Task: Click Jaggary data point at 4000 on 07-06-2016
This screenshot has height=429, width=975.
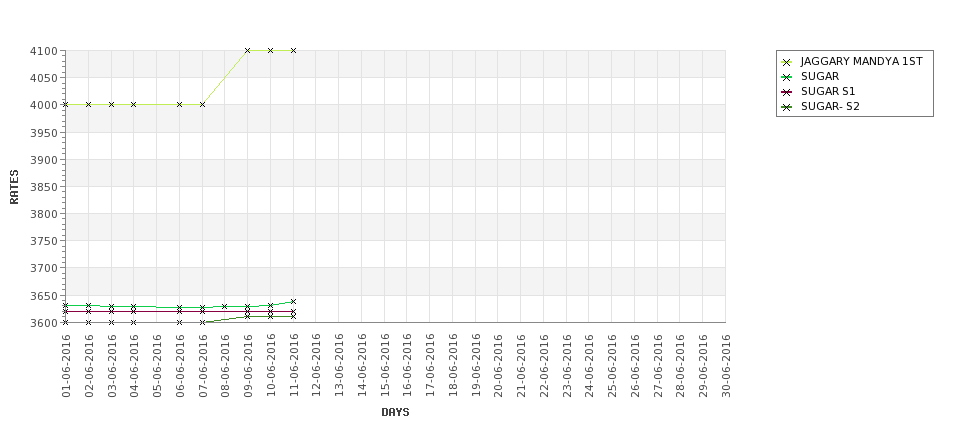Action: (x=202, y=104)
